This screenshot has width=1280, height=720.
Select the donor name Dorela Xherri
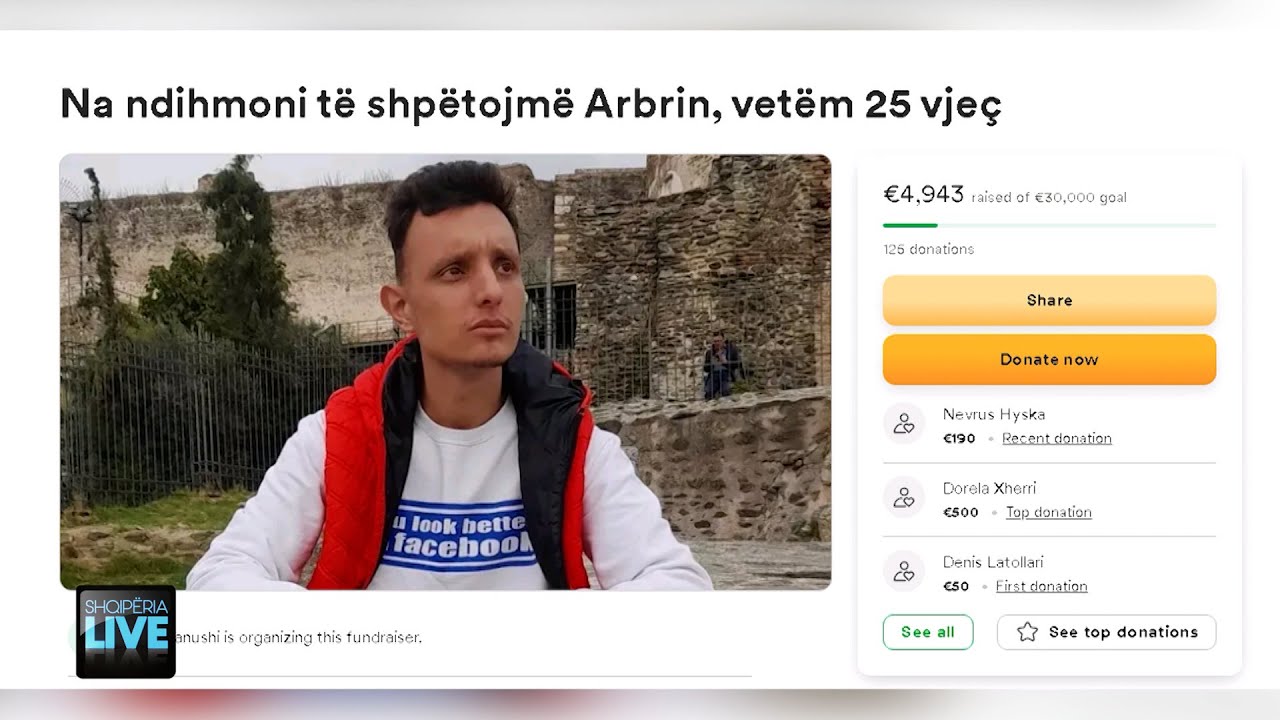989,488
